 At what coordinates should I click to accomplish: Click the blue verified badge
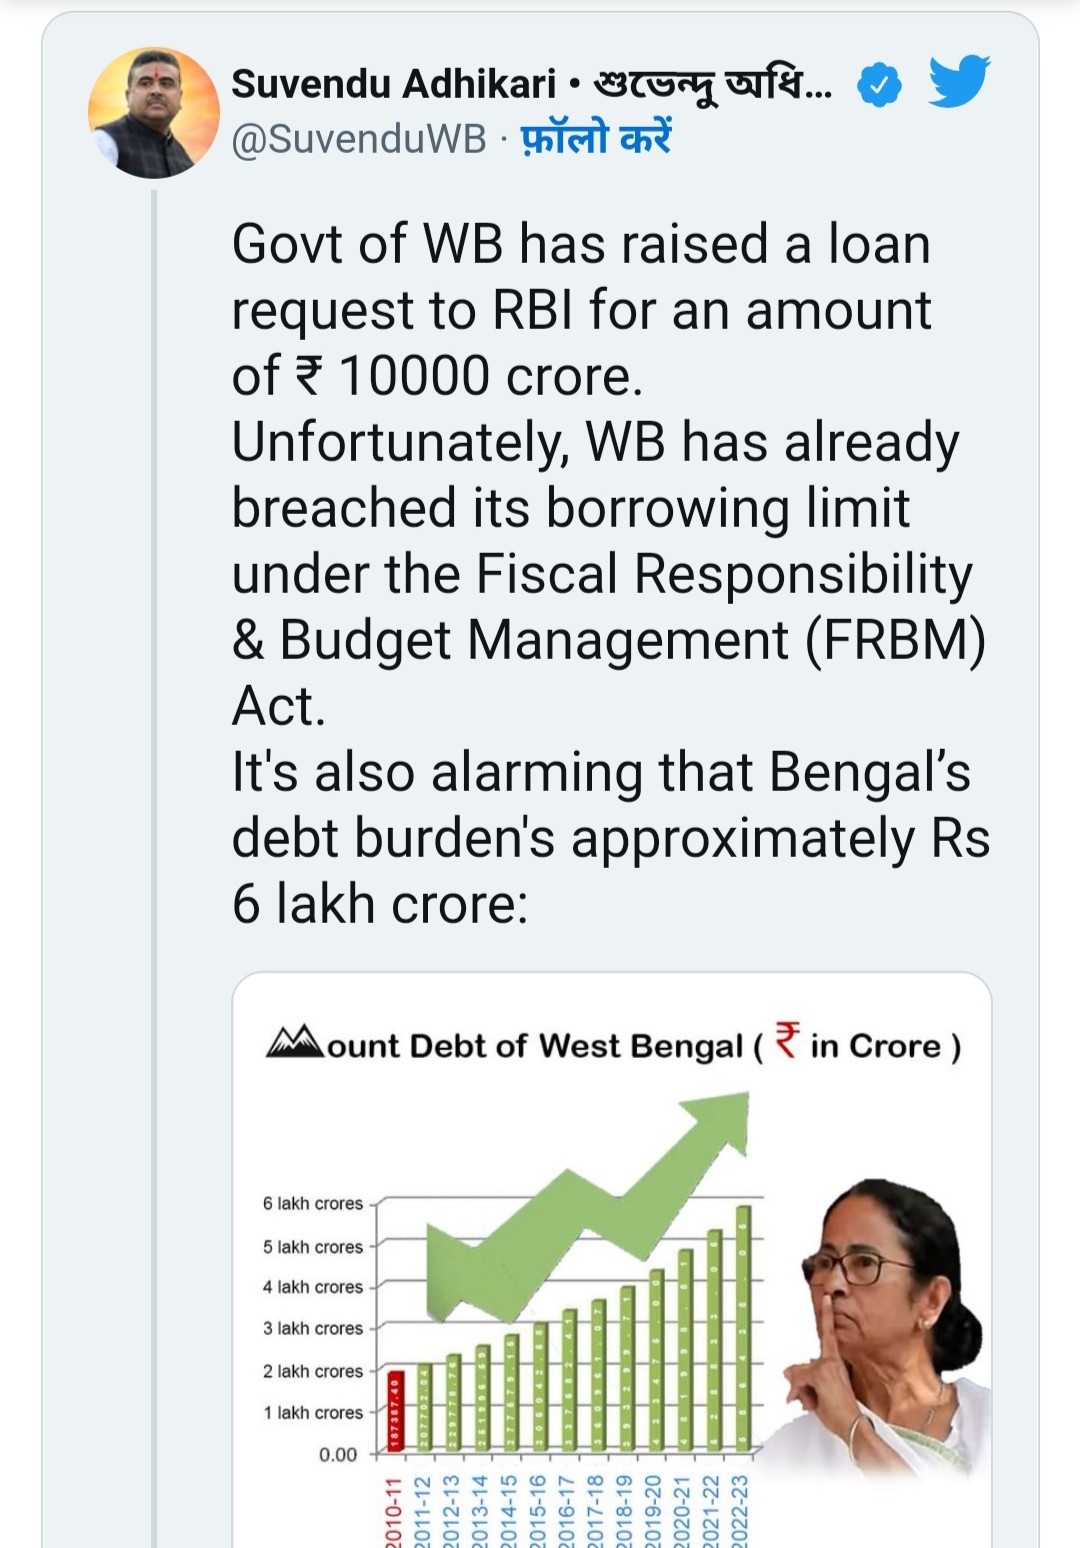[x=880, y=87]
